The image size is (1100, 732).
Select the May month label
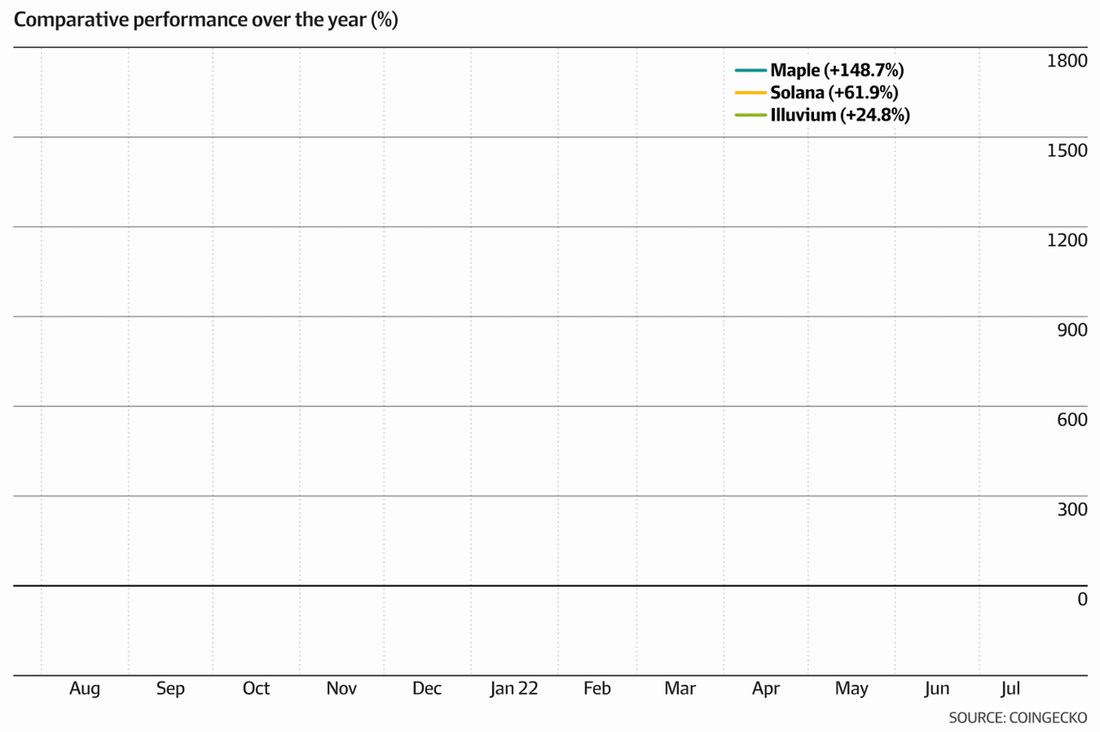click(x=851, y=689)
